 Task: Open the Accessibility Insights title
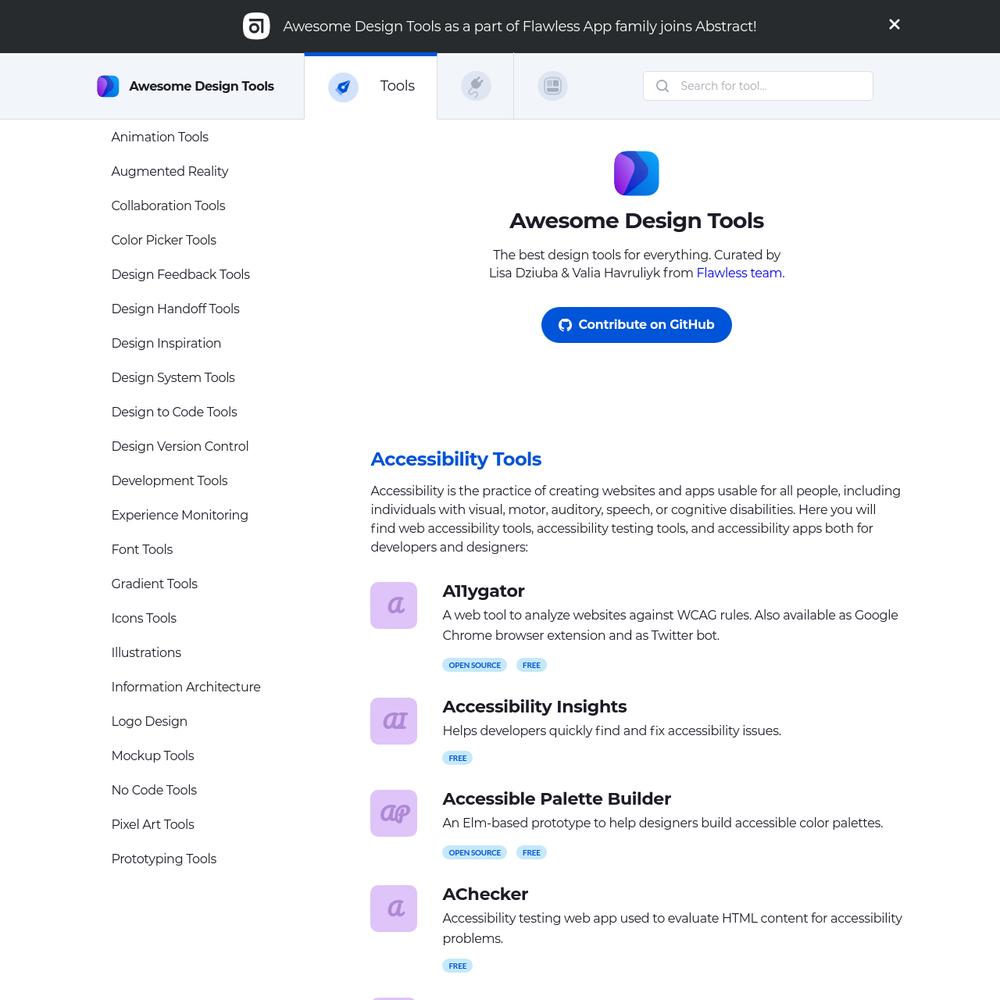point(534,707)
